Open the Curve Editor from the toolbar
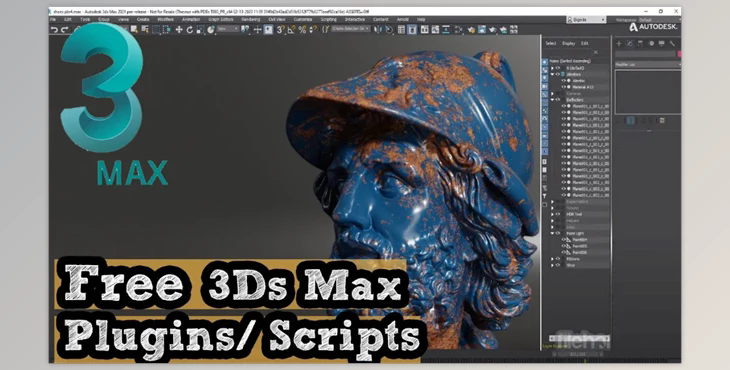 pyautogui.click(x=435, y=29)
